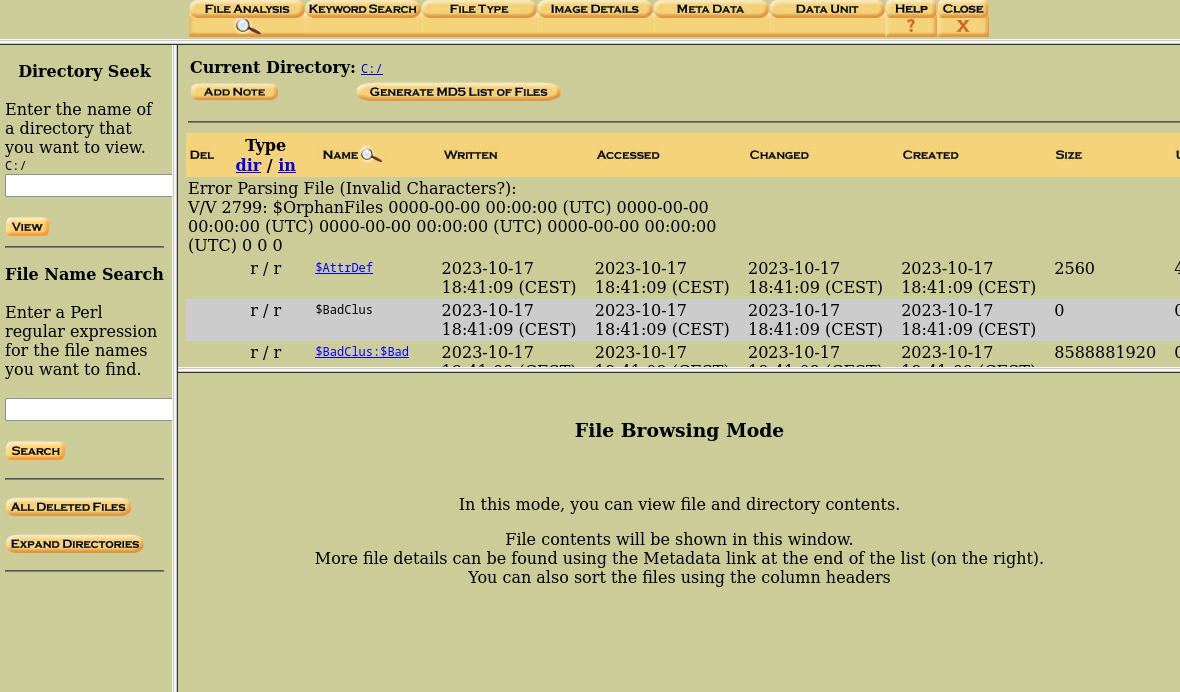Focus the directory name input field
Image resolution: width=1180 pixels, height=692 pixels.
coord(88,186)
